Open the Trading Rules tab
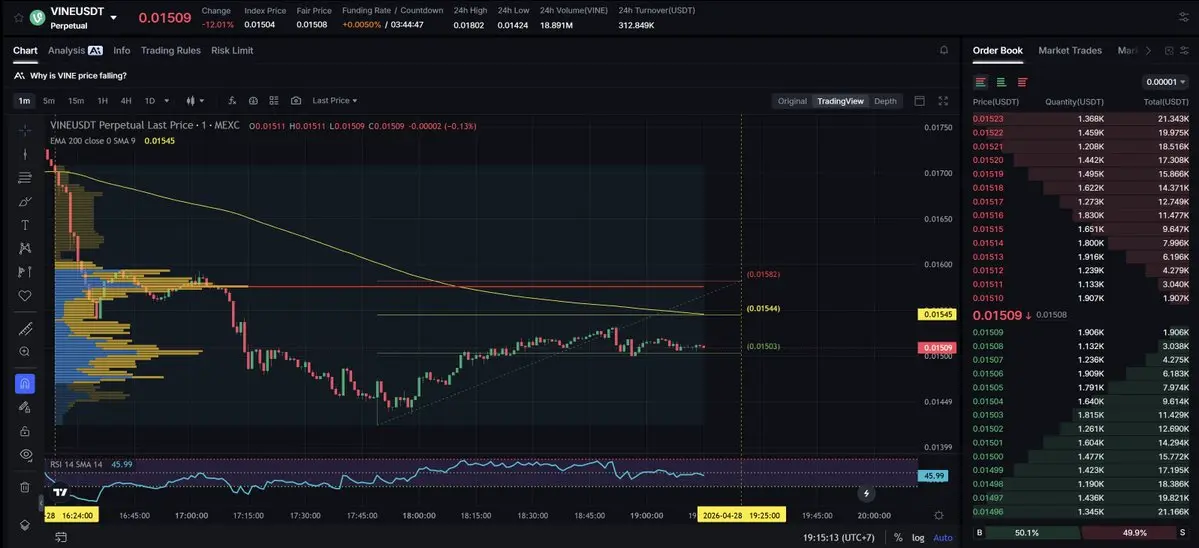 [x=171, y=50]
